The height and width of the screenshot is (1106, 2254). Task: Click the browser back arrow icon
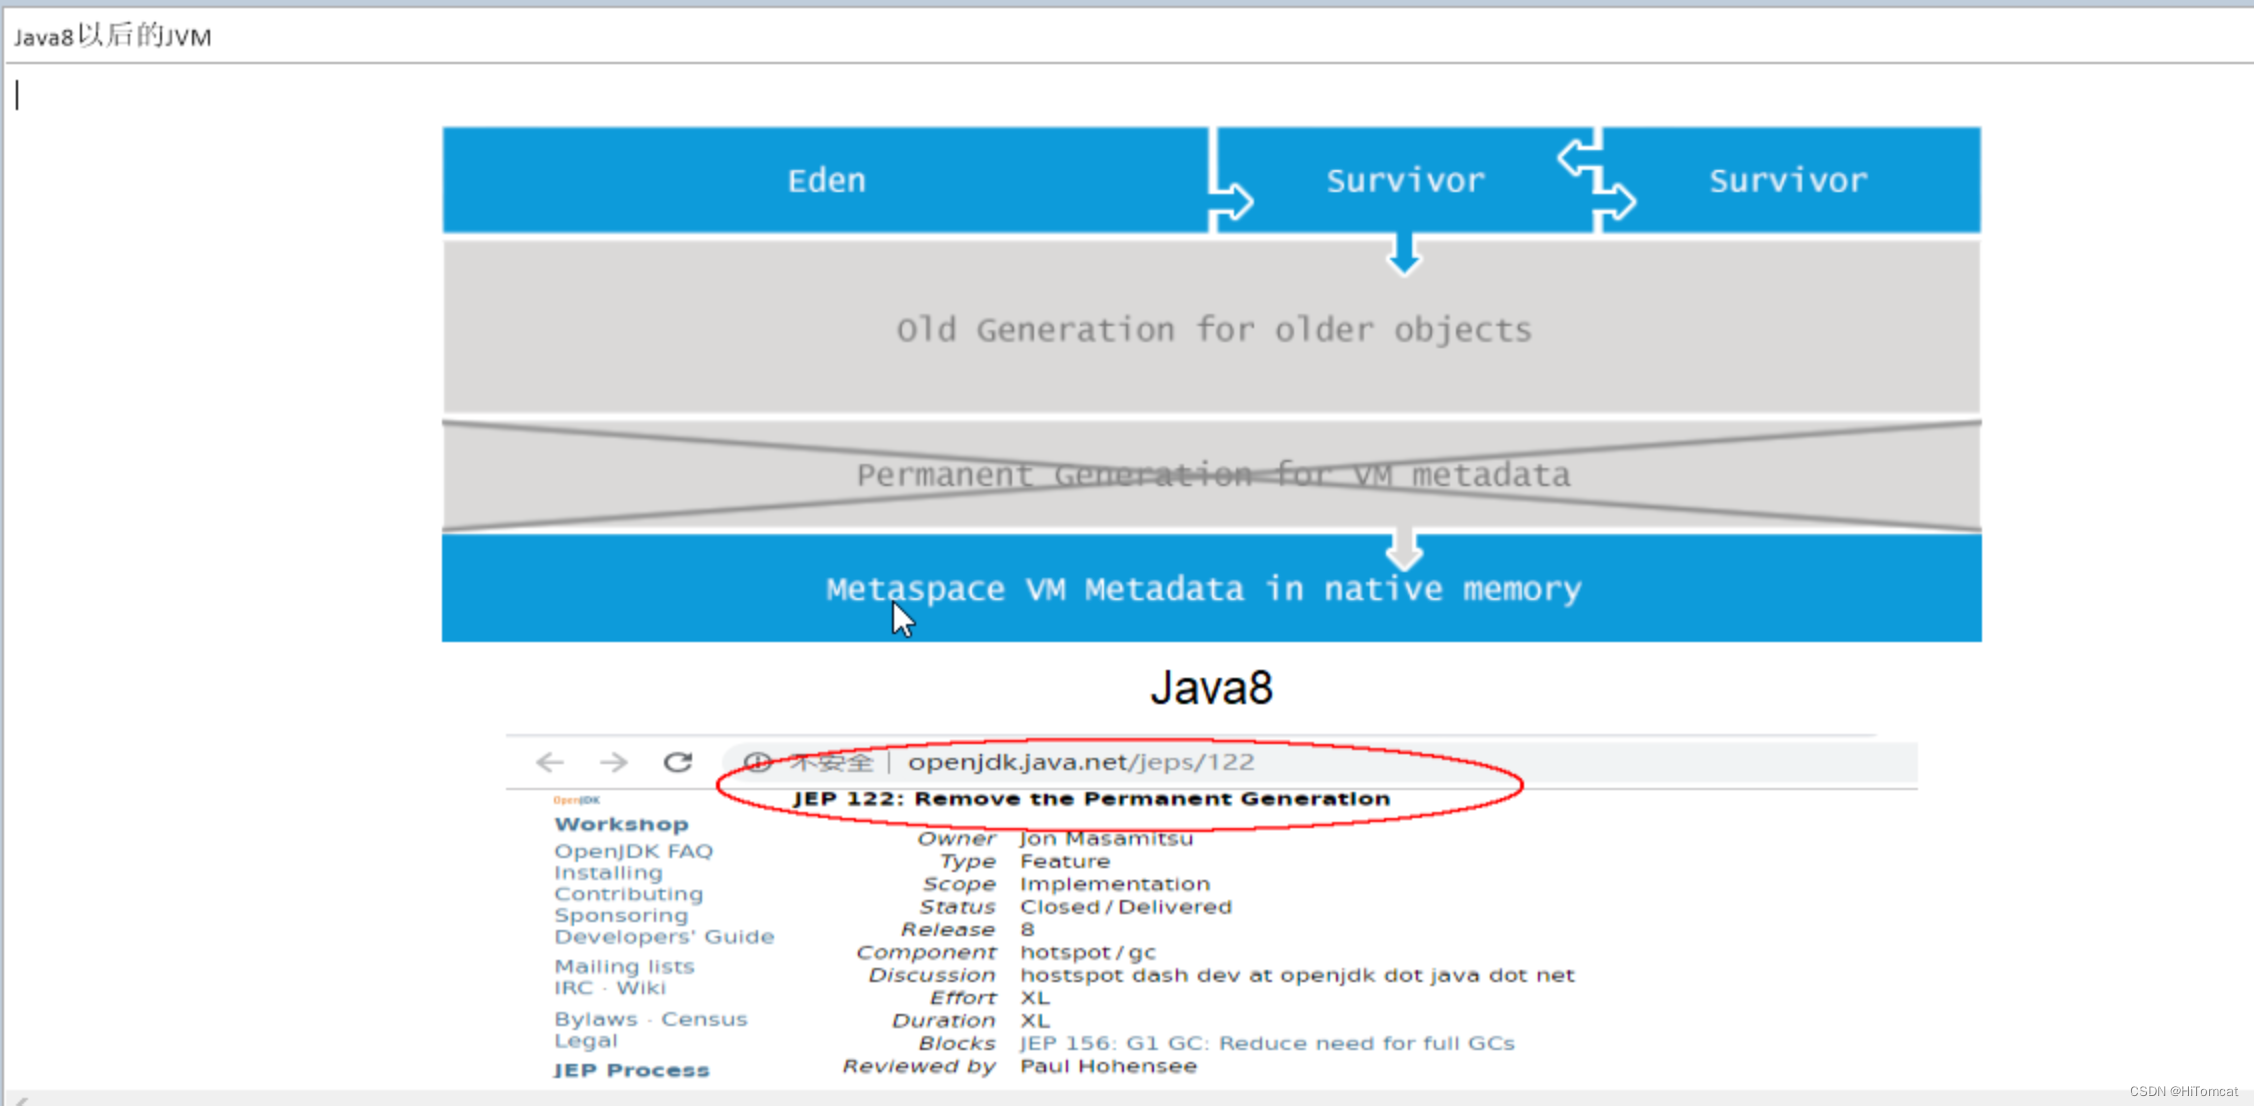coord(550,763)
